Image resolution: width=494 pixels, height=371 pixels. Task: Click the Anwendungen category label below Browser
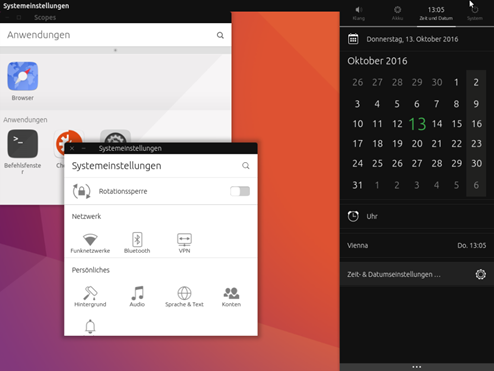point(25,120)
